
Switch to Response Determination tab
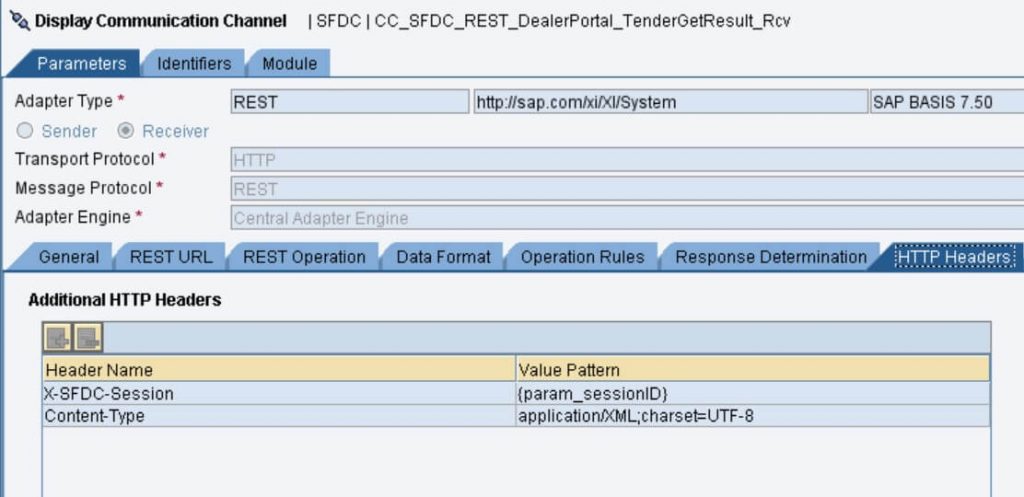click(x=771, y=257)
